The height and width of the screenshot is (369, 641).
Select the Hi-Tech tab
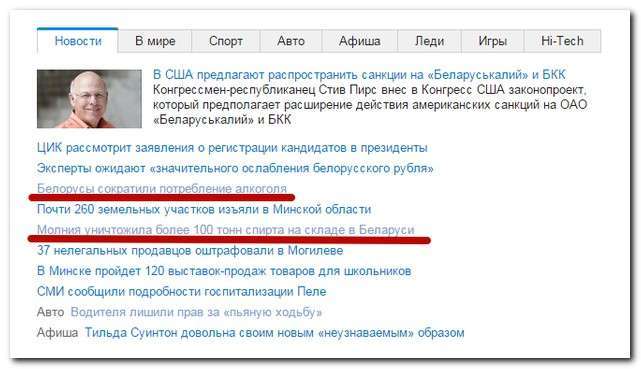562,41
